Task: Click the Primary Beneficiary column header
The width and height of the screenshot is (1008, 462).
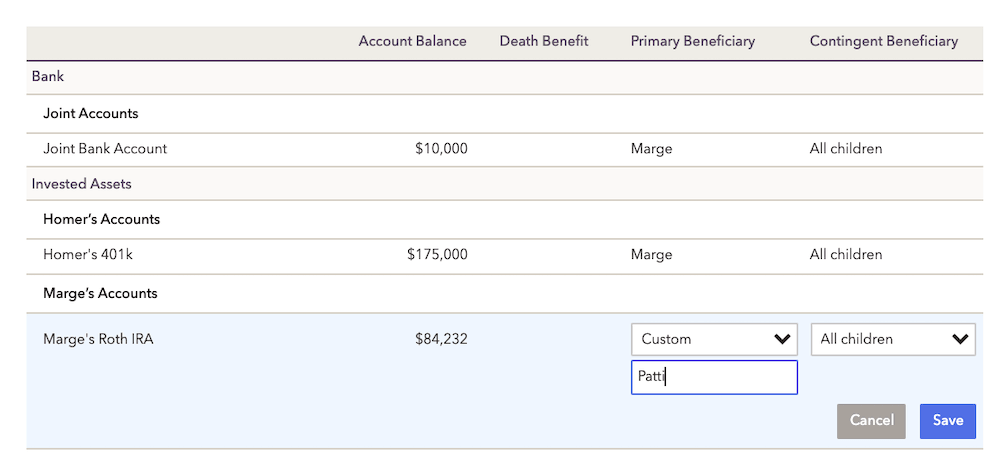Action: [x=692, y=41]
